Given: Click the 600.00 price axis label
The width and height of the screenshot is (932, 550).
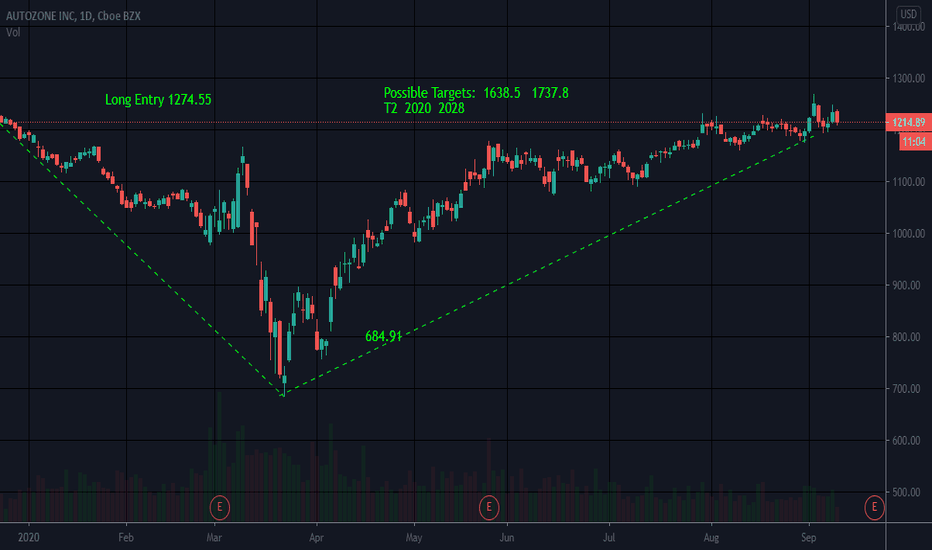Looking at the screenshot, I should (x=908, y=441).
